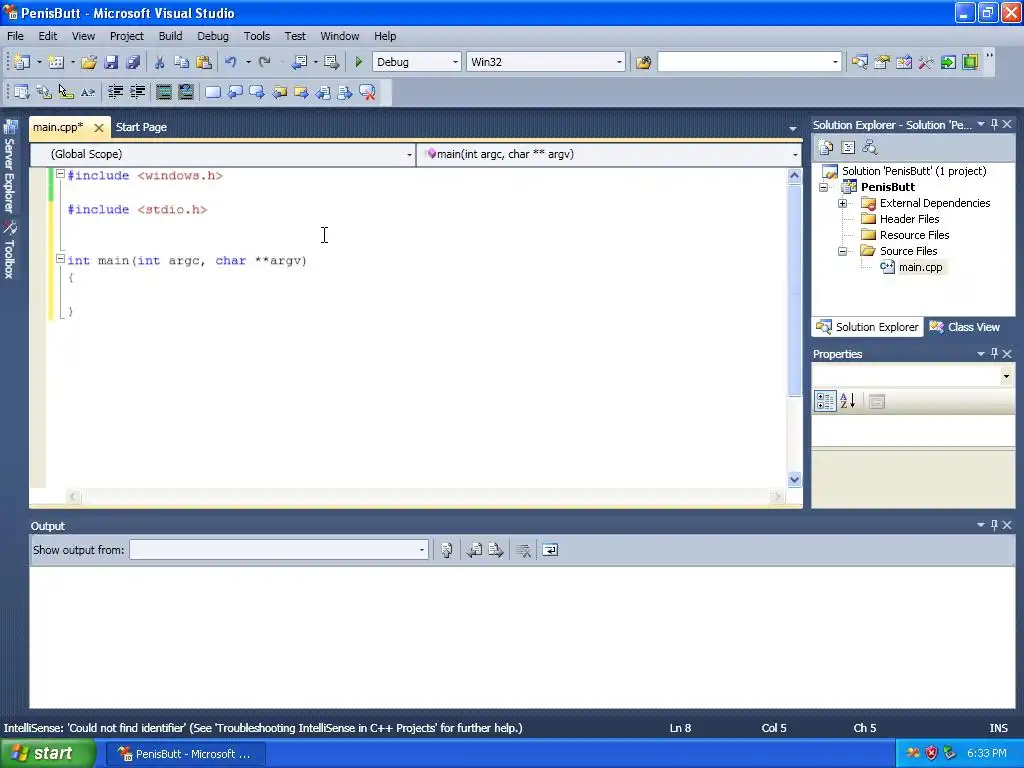Screen dimensions: 1024x768
Task: Click the Redo arrow icon
Action: click(264, 62)
